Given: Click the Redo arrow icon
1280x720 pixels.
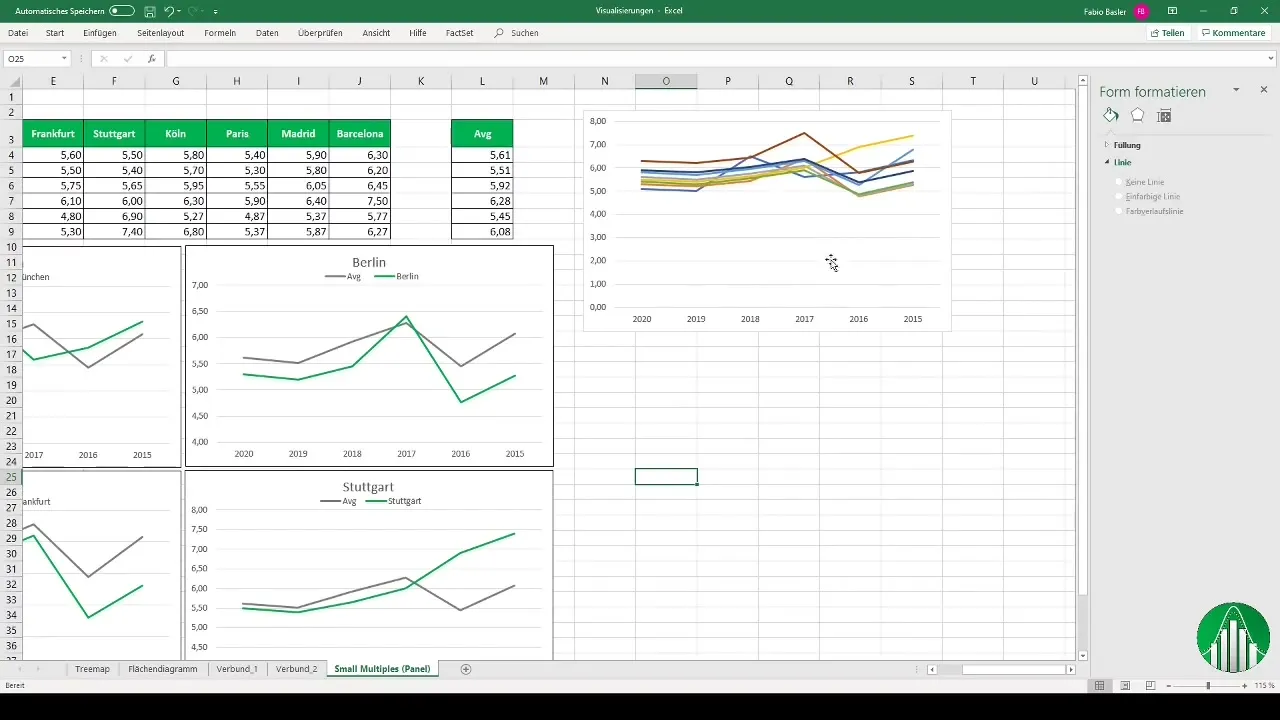Looking at the screenshot, I should coord(194,11).
